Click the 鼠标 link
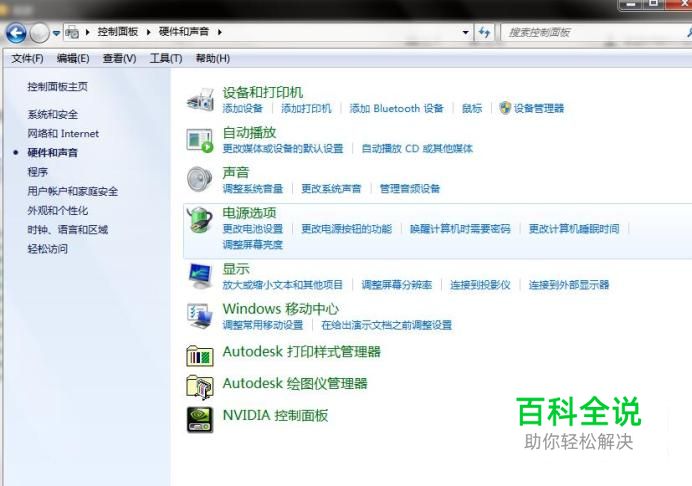Viewport: 692px width, 486px height. click(x=472, y=108)
